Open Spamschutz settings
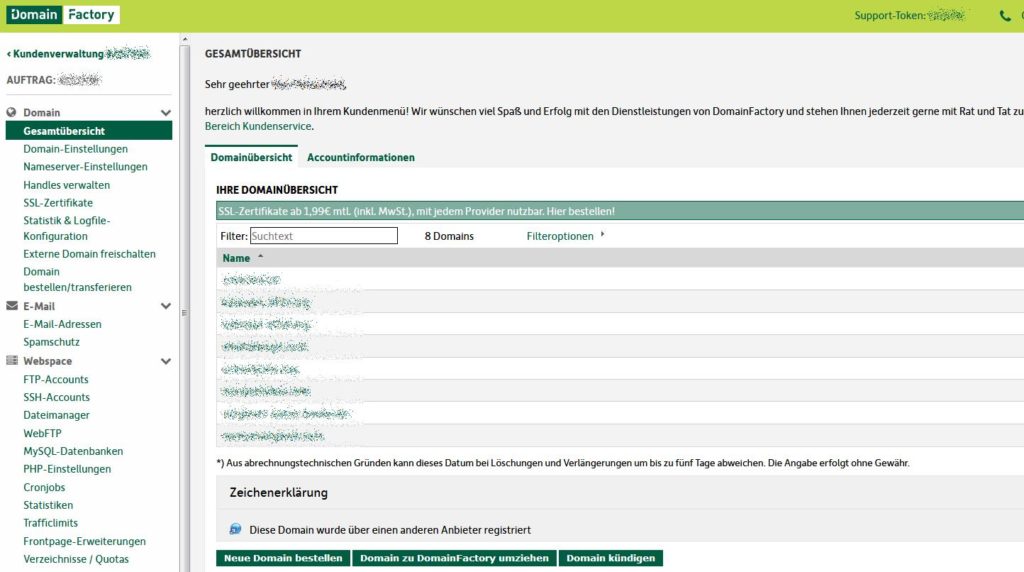Image resolution: width=1024 pixels, height=572 pixels. click(52, 342)
